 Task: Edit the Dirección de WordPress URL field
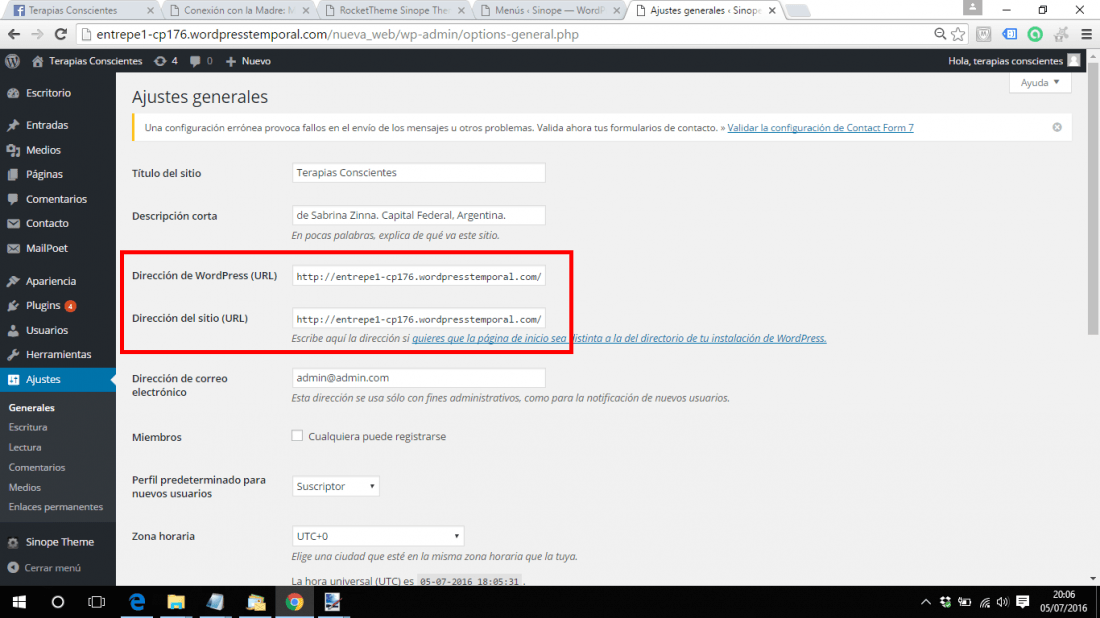point(418,276)
